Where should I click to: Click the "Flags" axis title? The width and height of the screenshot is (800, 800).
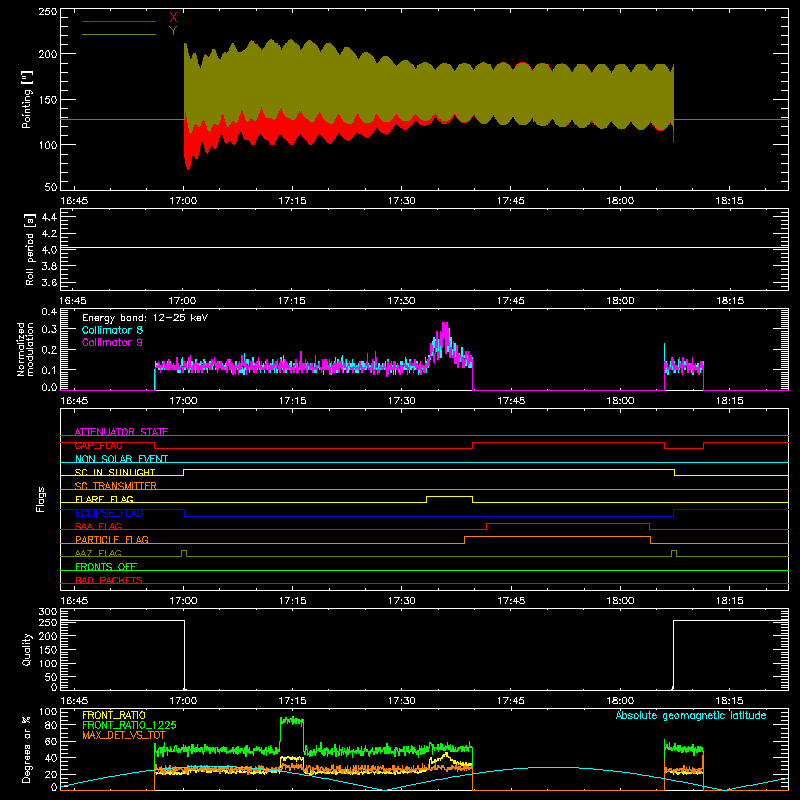[x=40, y=499]
